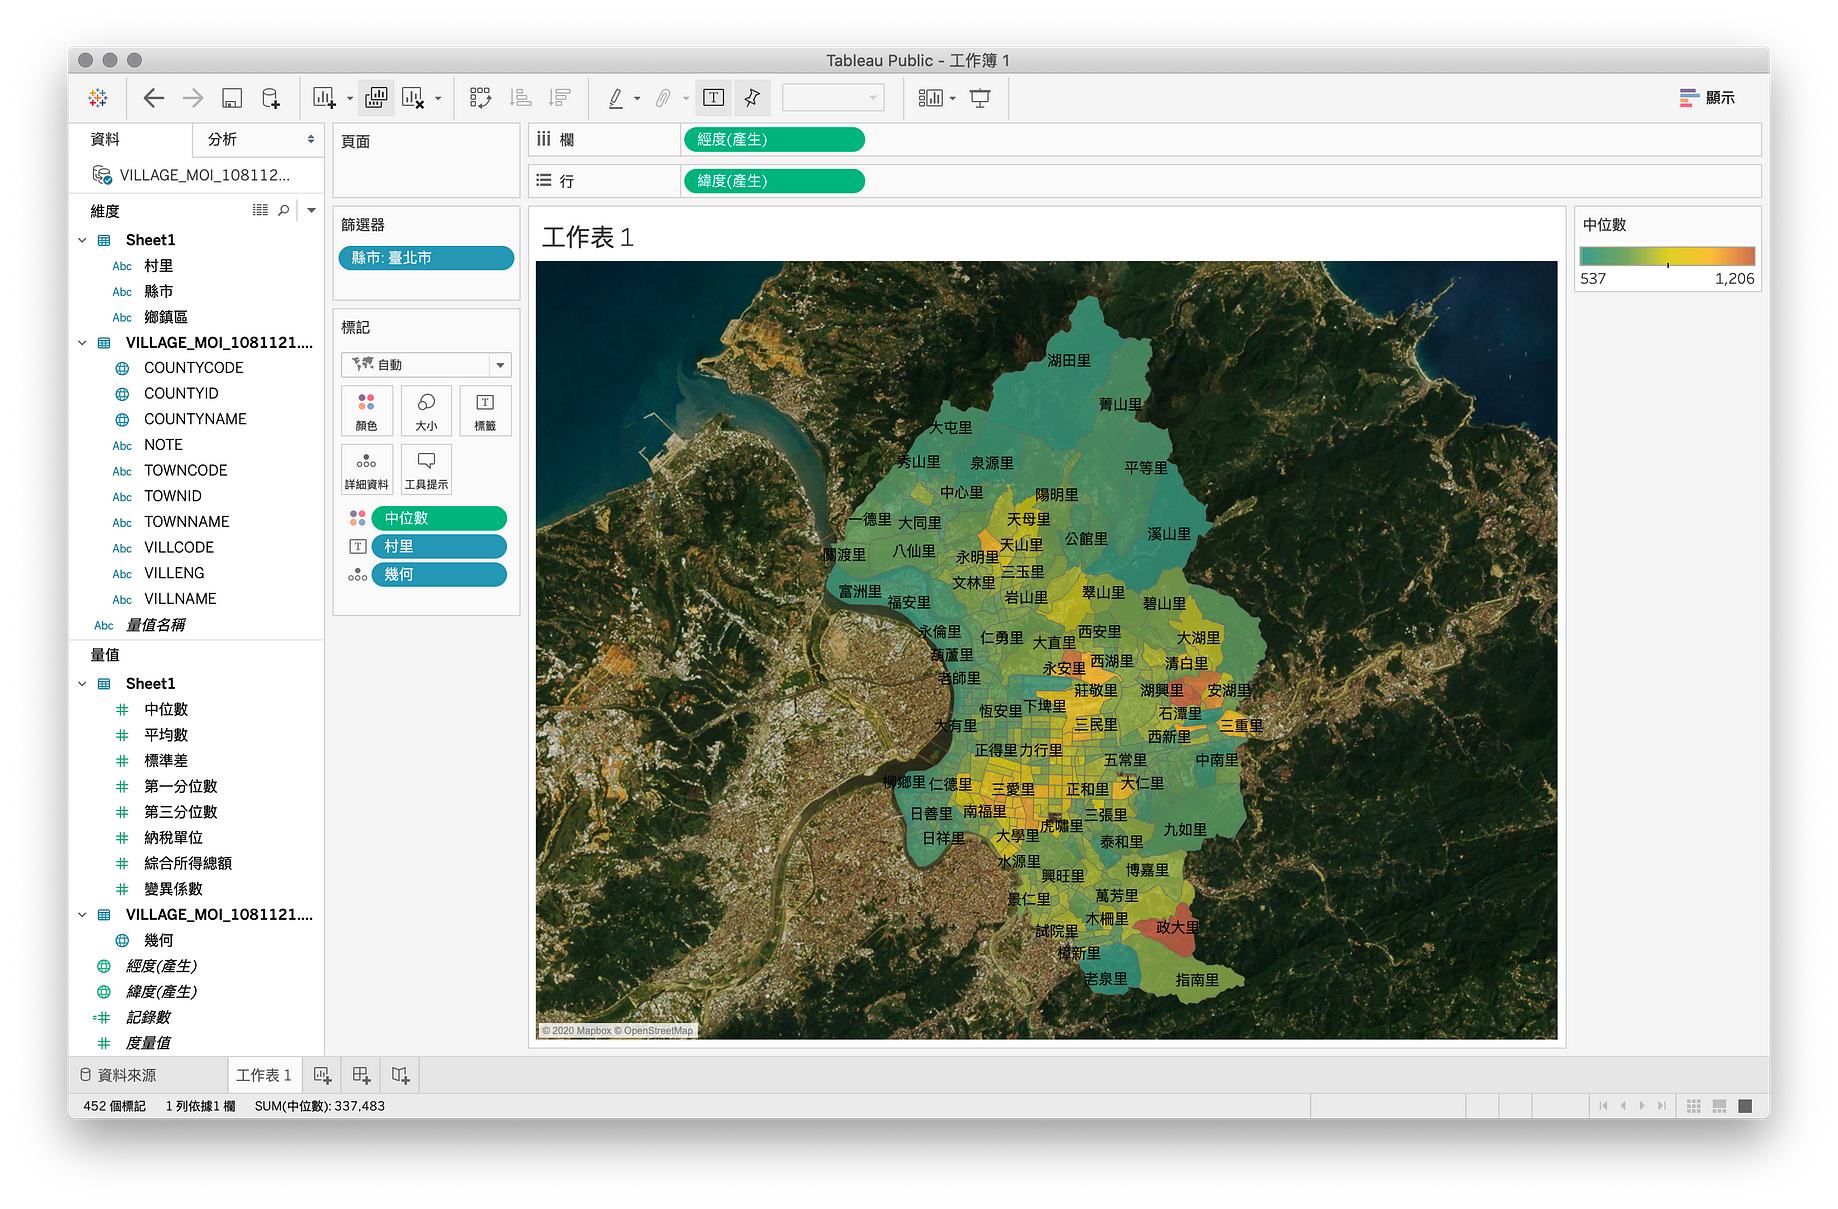Open New worksheet toolbar dropdown arrow
The width and height of the screenshot is (1838, 1209).
[349, 98]
